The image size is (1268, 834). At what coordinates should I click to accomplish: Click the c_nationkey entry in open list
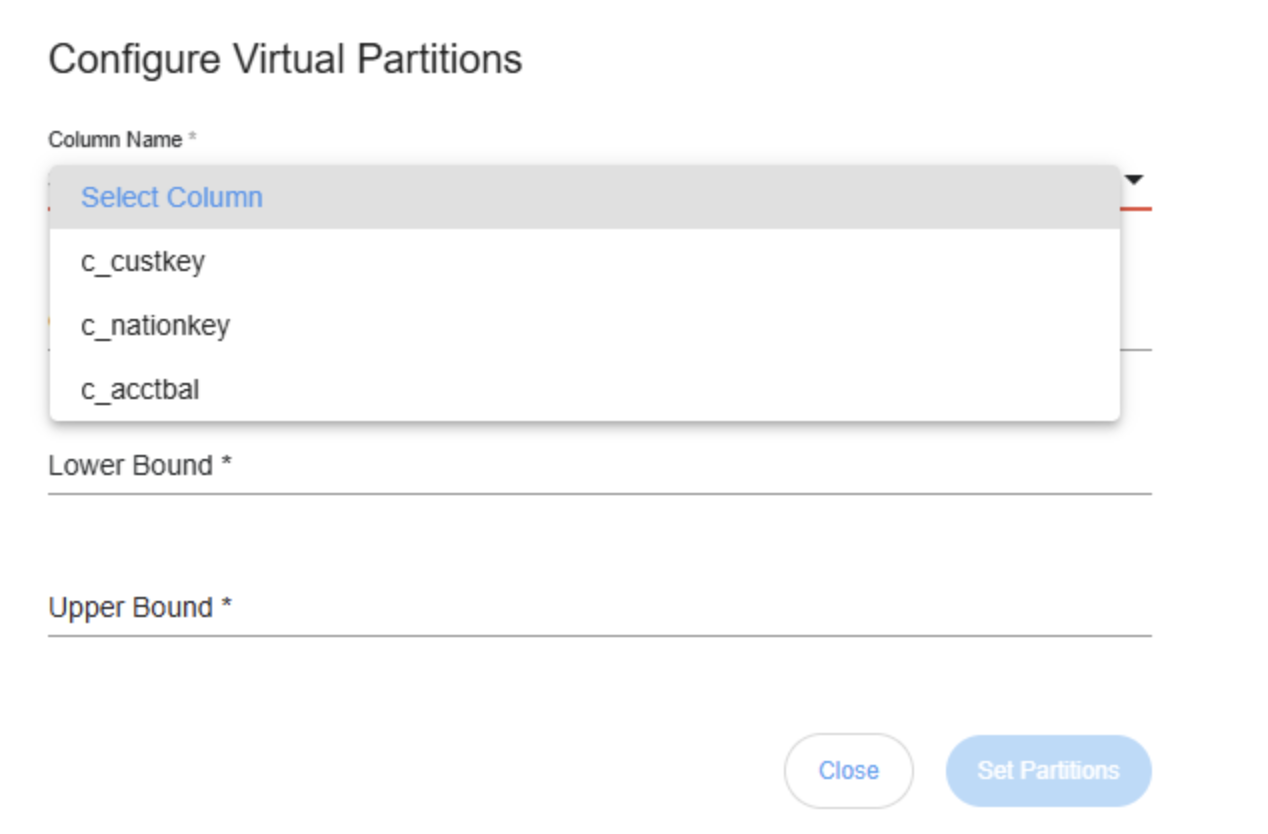pos(155,326)
